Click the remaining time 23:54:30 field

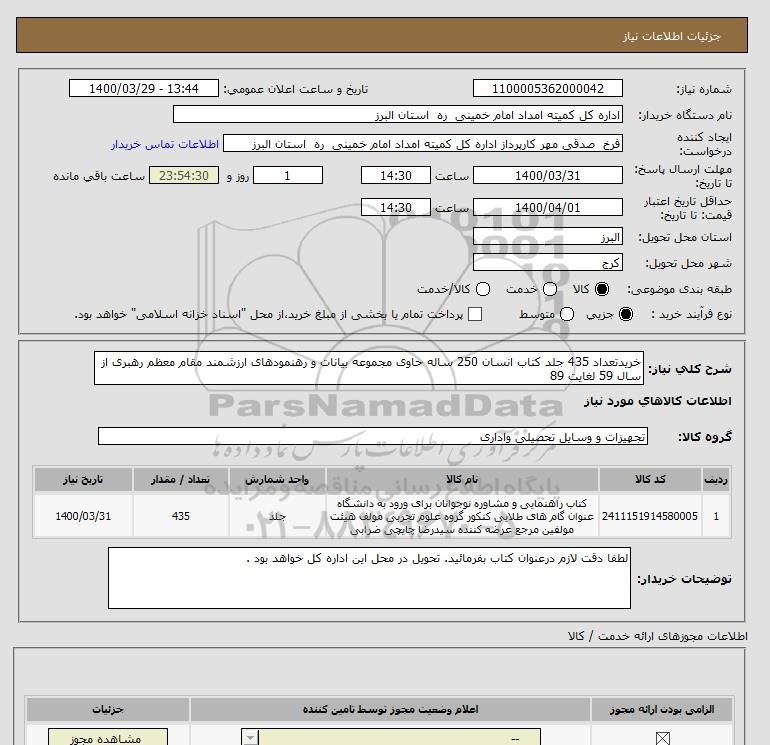coord(184,175)
